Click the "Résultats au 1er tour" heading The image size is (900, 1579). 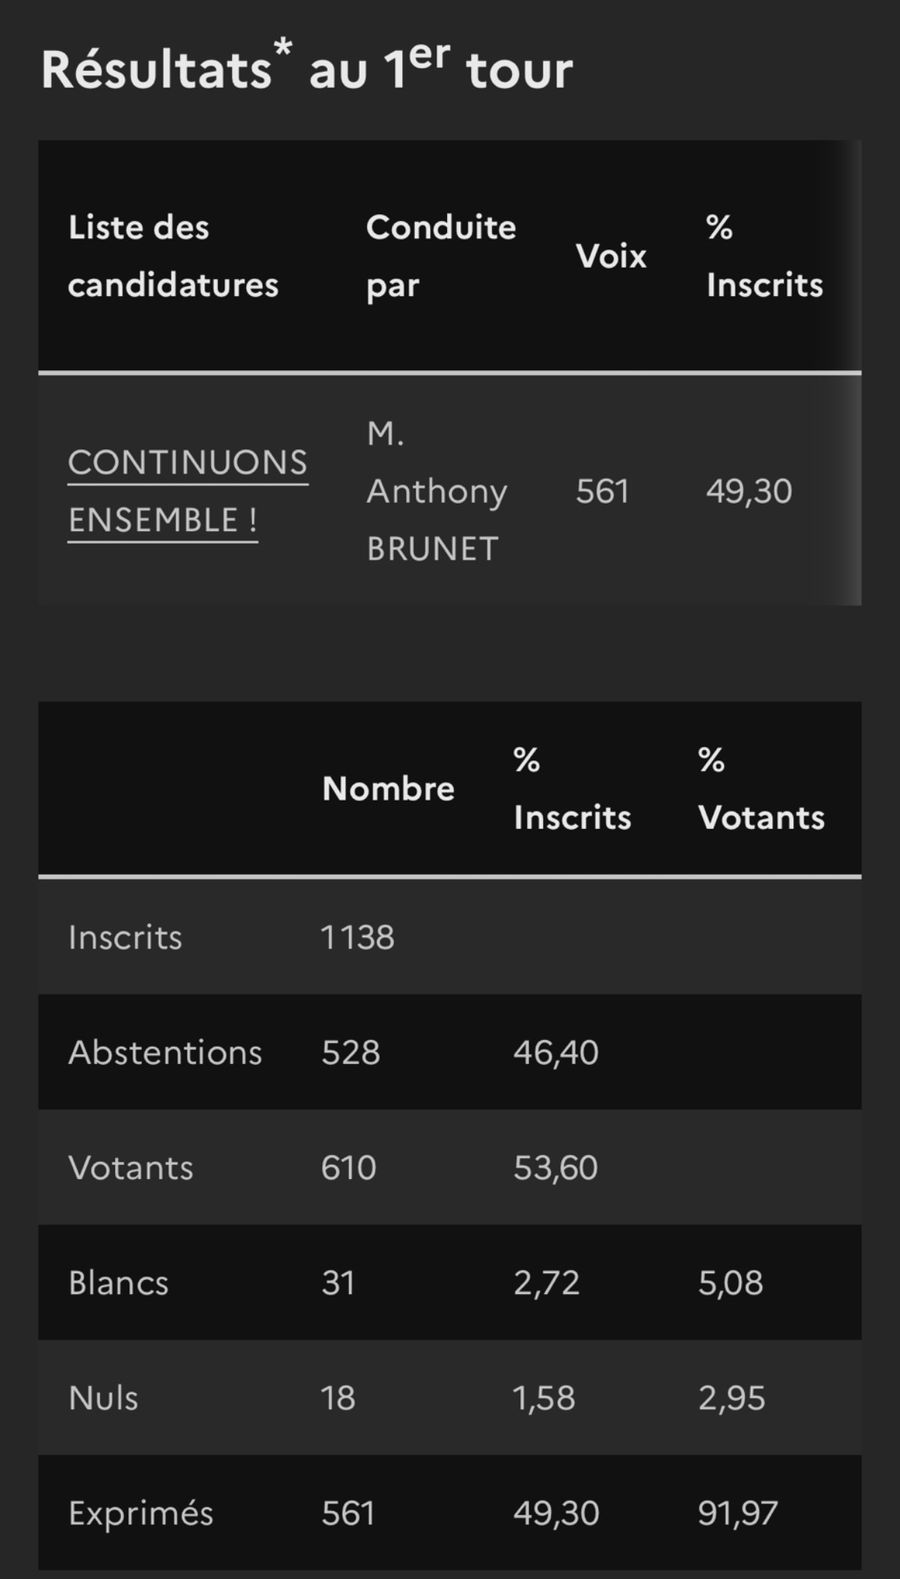point(306,68)
